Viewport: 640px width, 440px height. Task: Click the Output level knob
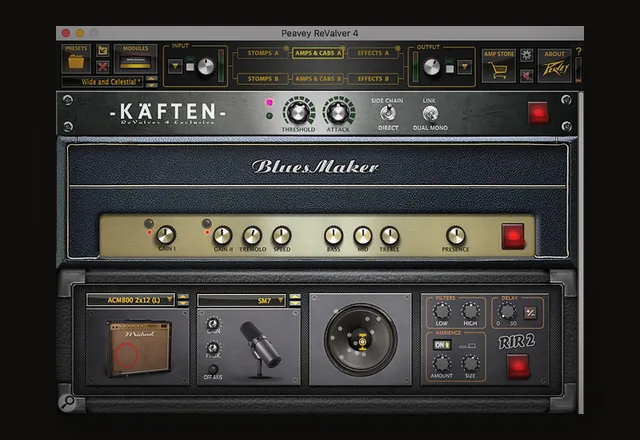coord(431,67)
